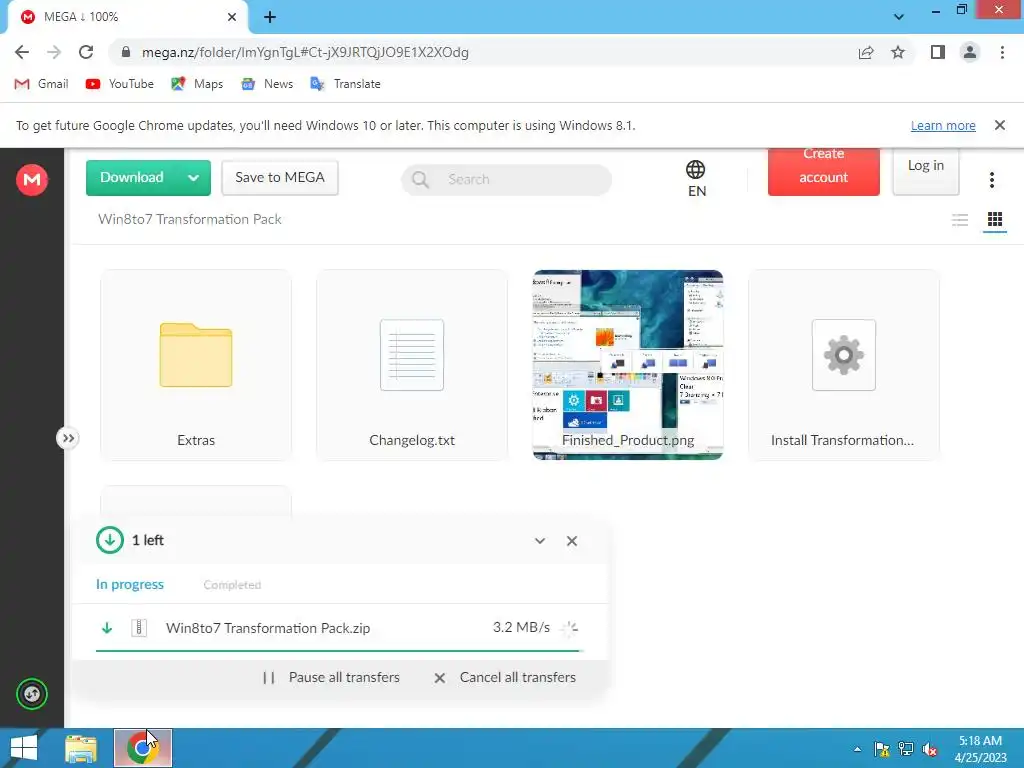This screenshot has width=1024, height=768.
Task: Open File Explorer from the taskbar
Action: point(81,748)
